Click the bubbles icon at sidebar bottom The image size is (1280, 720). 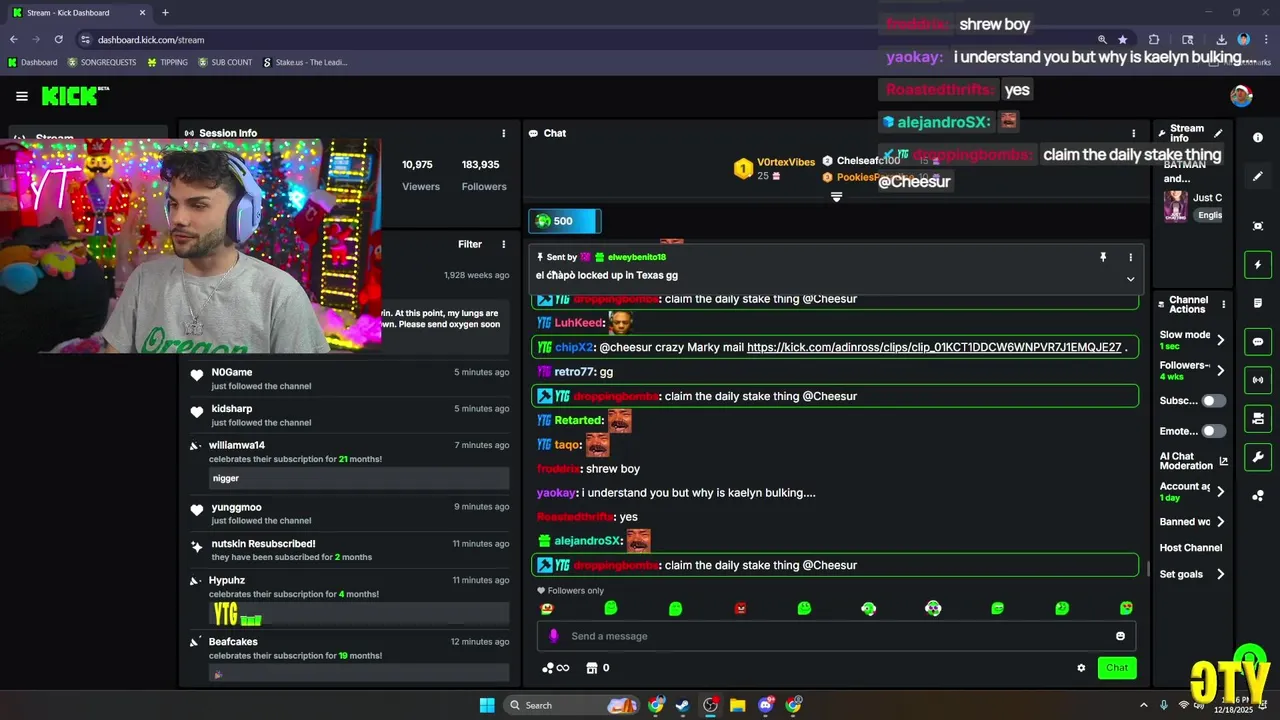(x=1258, y=494)
